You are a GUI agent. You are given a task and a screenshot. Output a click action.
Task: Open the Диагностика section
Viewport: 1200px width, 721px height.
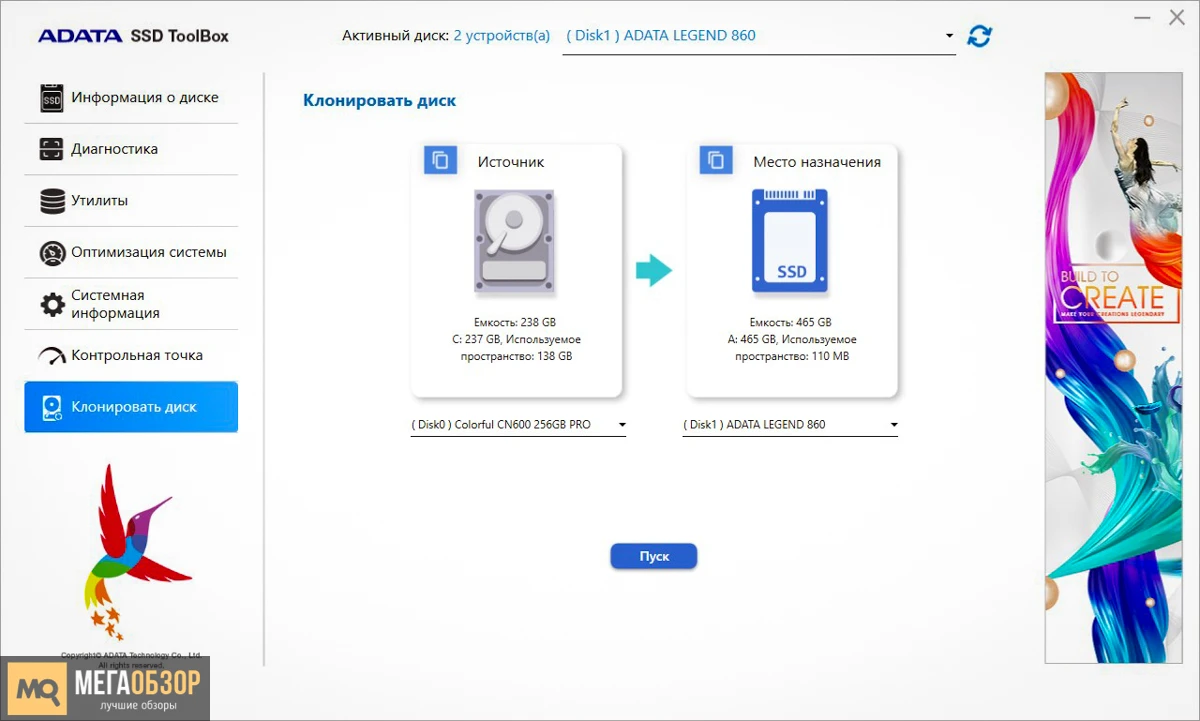point(131,150)
